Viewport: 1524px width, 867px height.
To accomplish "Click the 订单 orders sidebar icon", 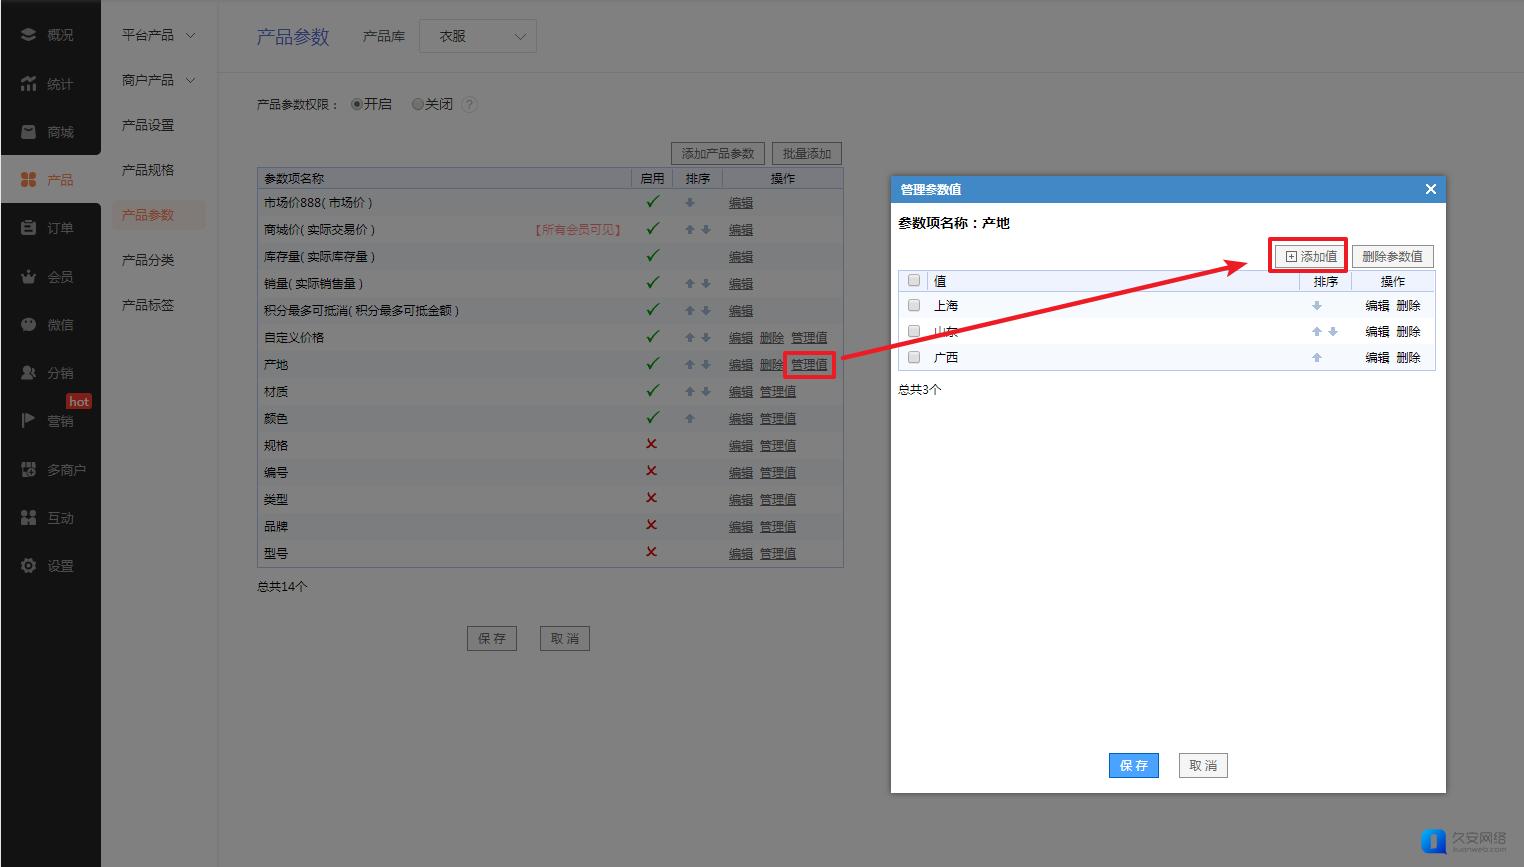I will click(x=28, y=228).
